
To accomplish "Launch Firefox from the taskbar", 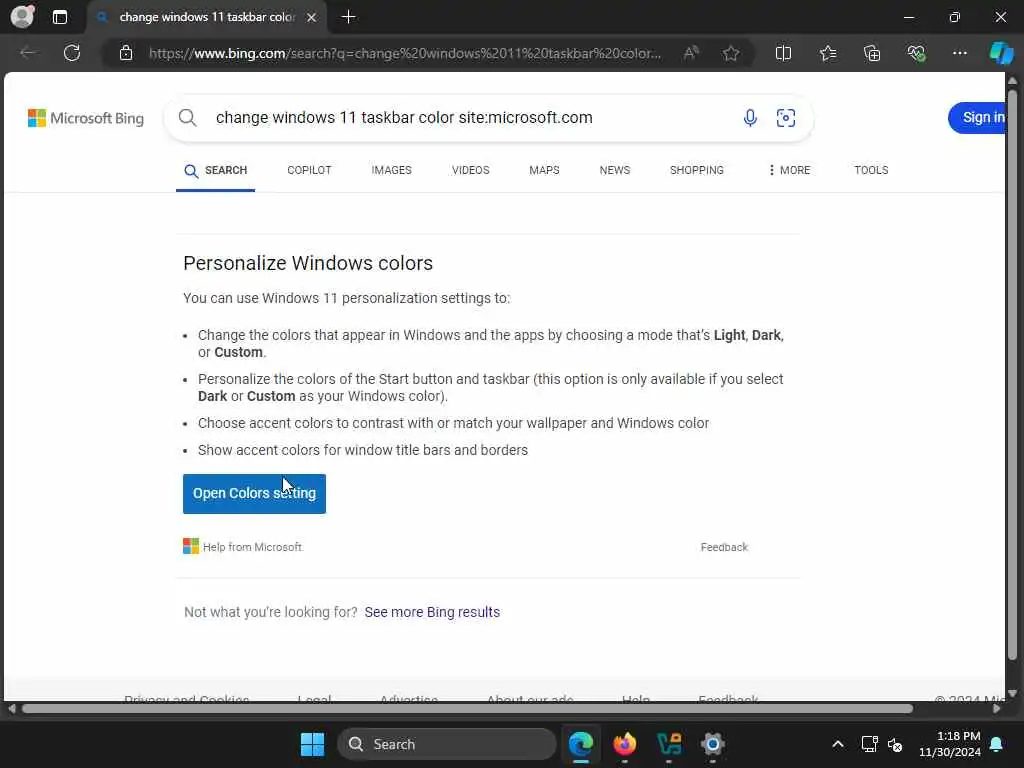I will point(624,744).
